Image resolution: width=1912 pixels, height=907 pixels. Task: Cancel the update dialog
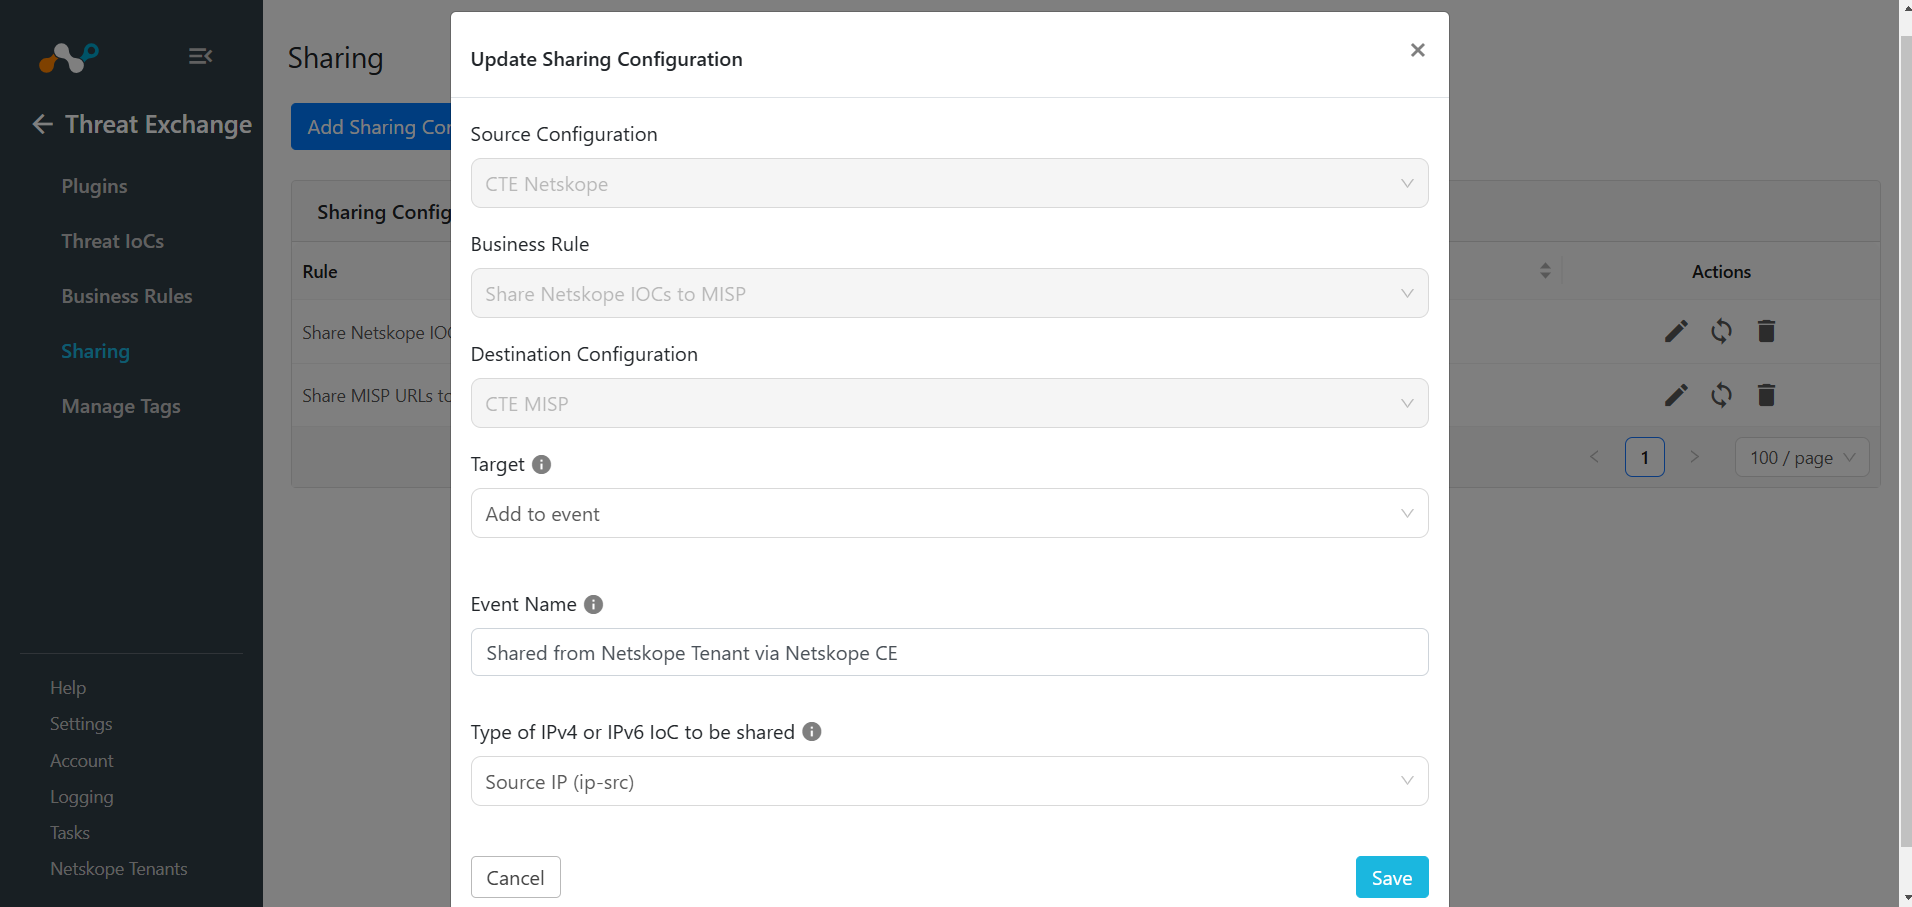(515, 877)
